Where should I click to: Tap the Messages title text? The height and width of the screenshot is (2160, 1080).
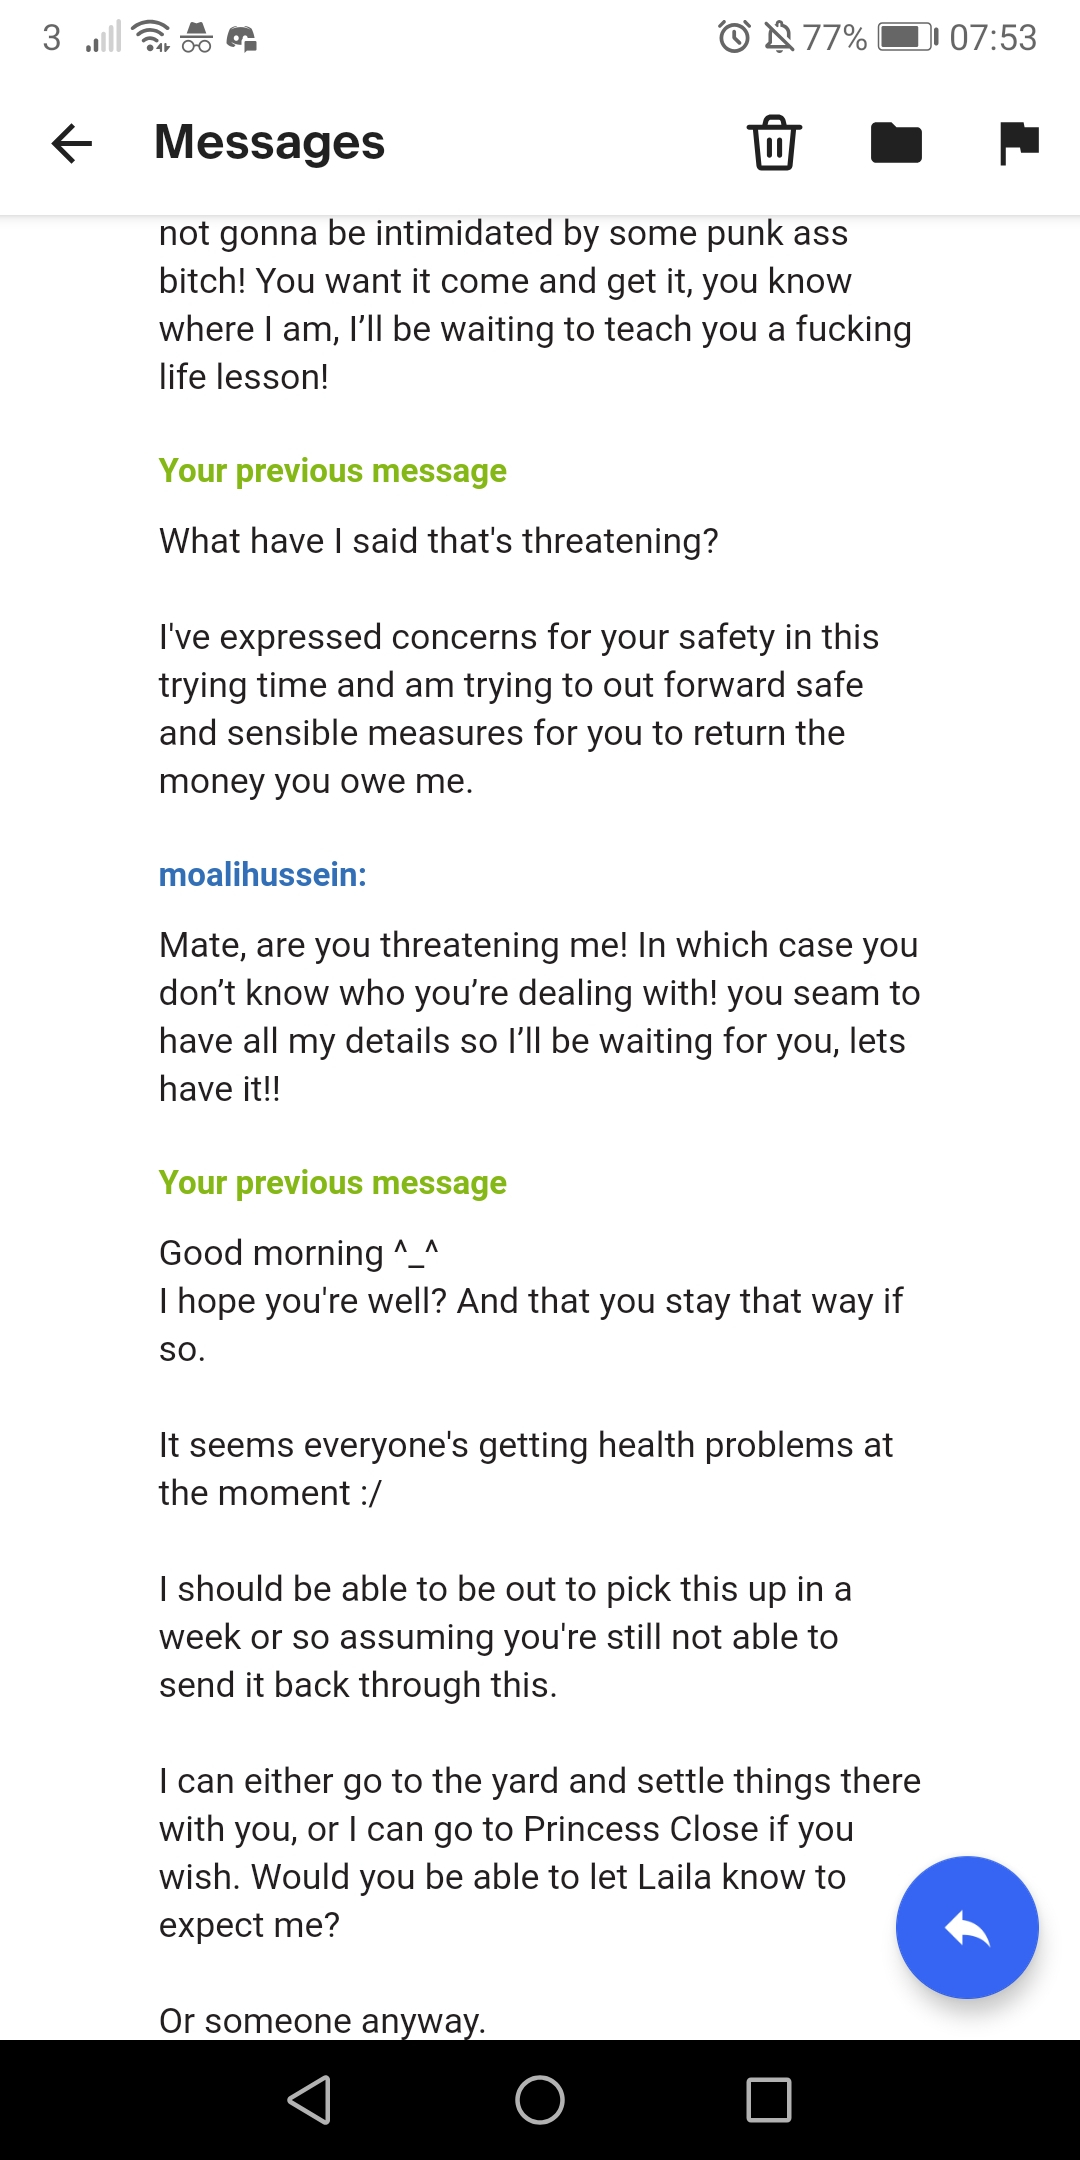pos(270,142)
